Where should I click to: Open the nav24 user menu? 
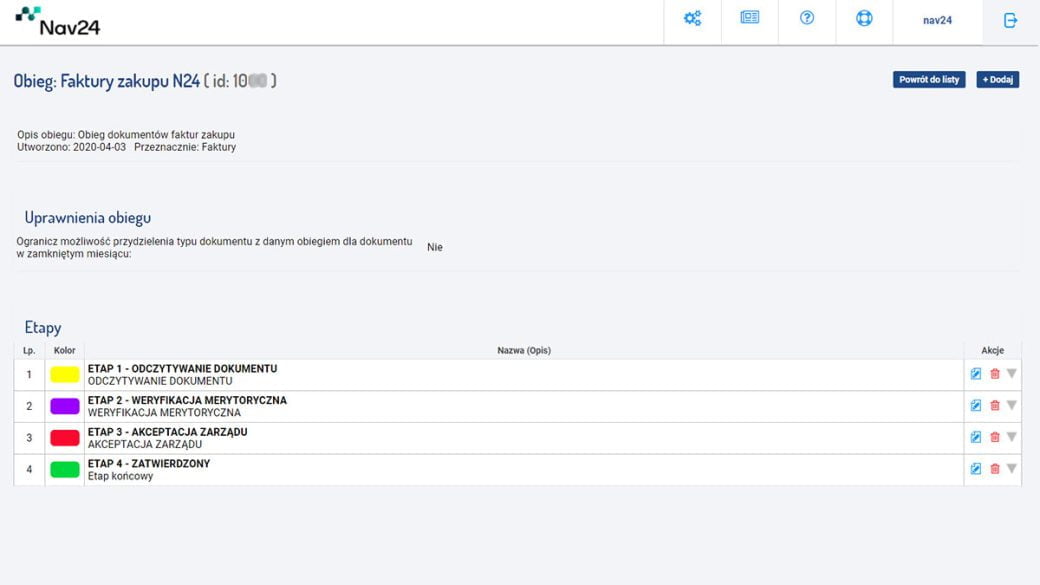[x=937, y=21]
